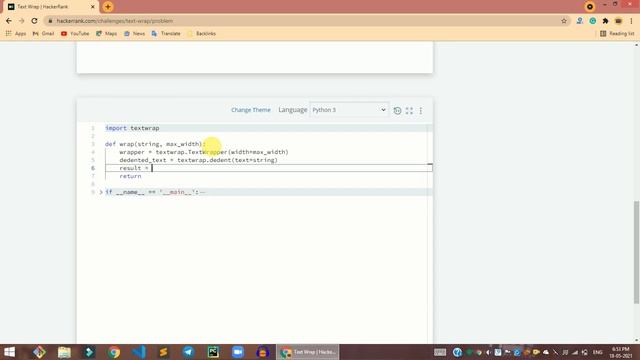Open the editor more options menu
640x360 pixels.
click(421, 110)
